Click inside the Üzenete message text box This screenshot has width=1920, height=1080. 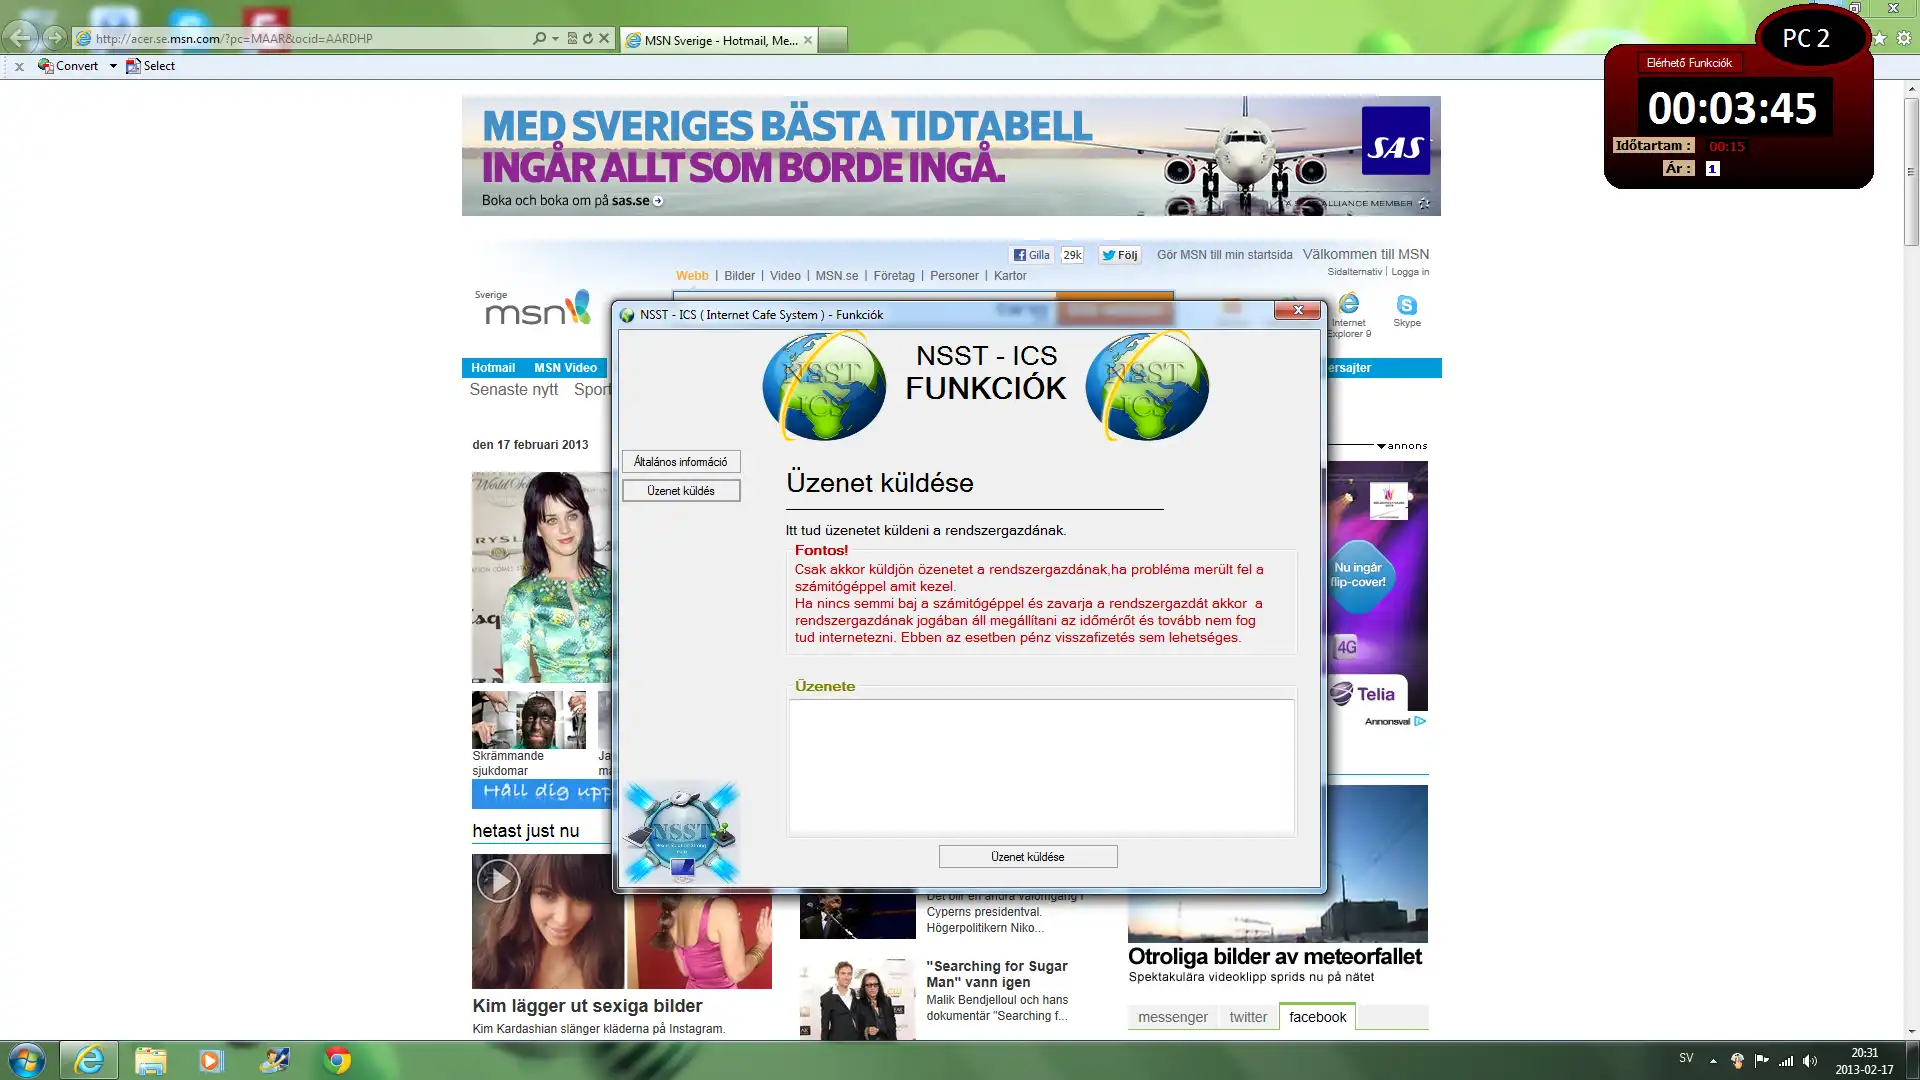(x=1040, y=766)
